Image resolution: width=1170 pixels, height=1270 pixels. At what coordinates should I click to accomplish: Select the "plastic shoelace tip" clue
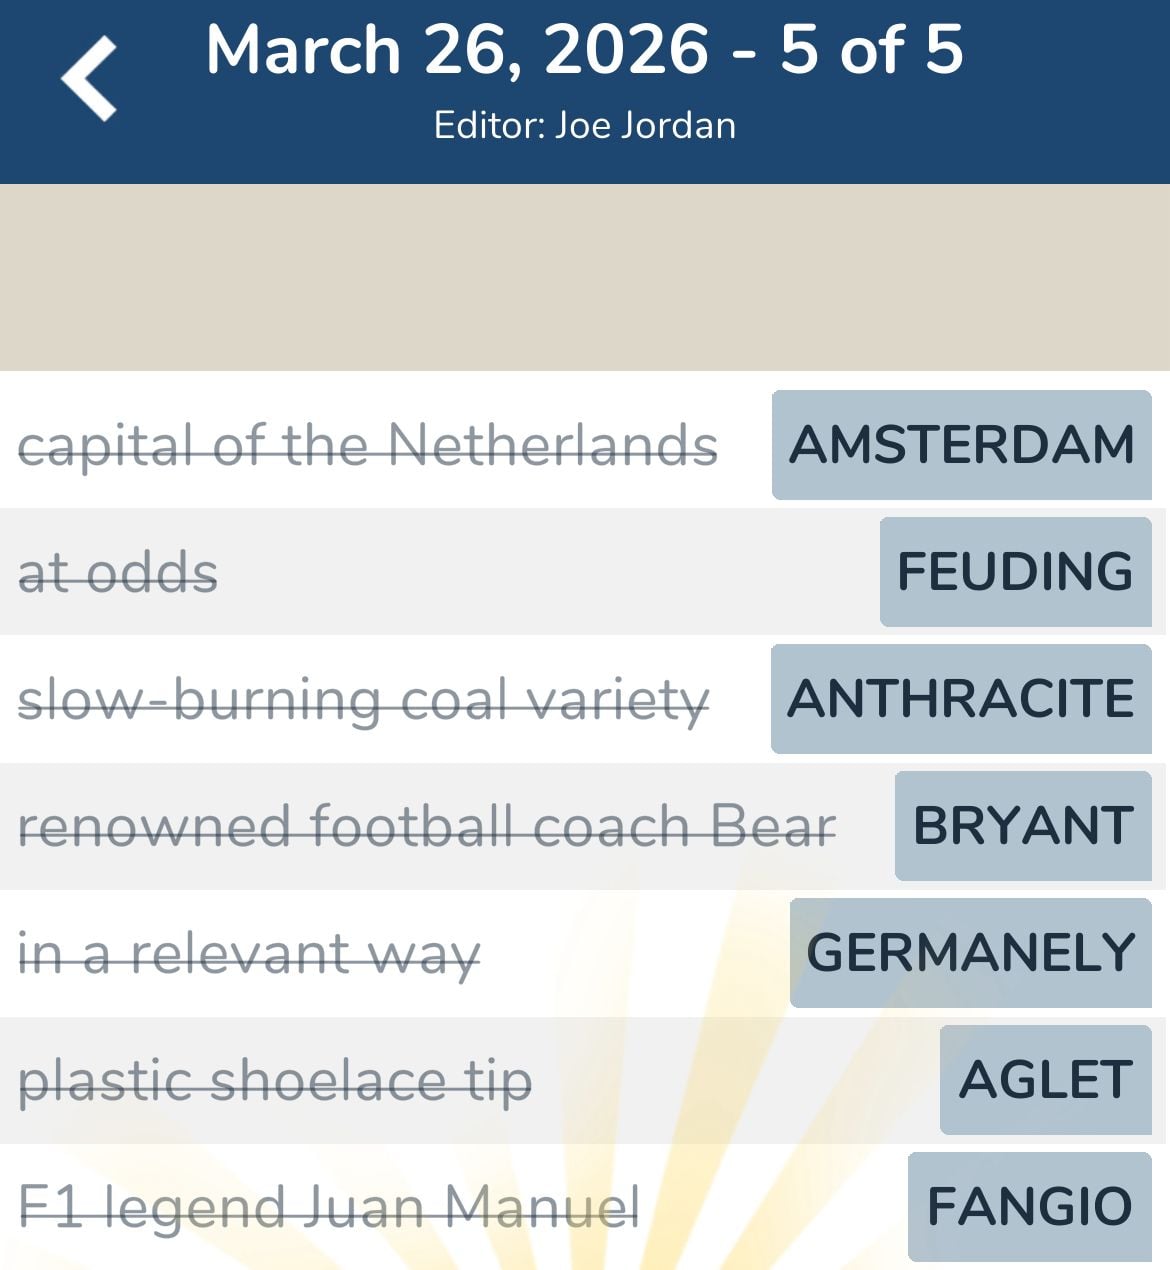(x=275, y=1081)
